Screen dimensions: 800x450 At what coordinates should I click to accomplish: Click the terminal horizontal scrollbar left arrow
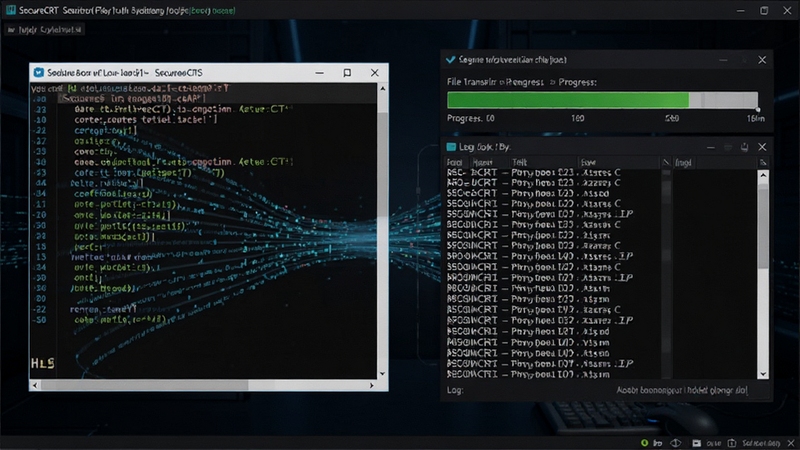[x=35, y=385]
